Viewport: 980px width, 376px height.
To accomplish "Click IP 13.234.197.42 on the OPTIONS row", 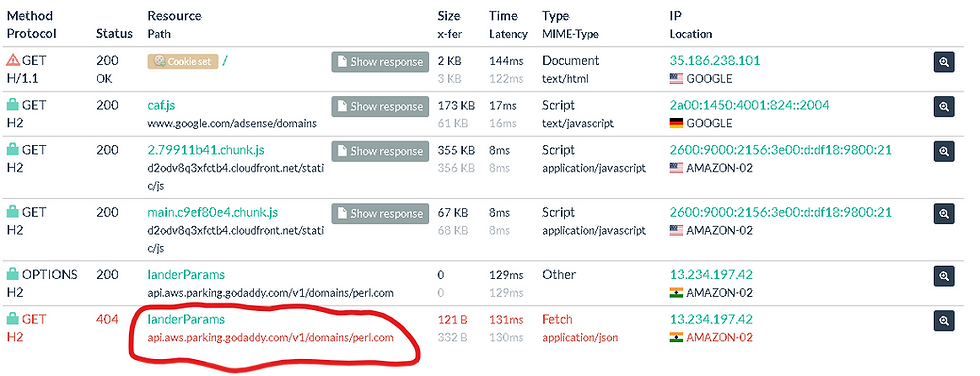I will [x=711, y=275].
